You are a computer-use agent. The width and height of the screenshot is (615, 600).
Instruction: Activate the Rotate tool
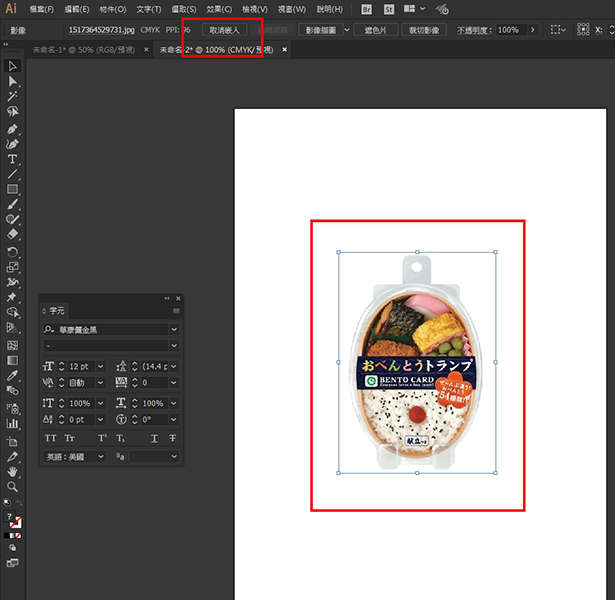pyautogui.click(x=13, y=252)
